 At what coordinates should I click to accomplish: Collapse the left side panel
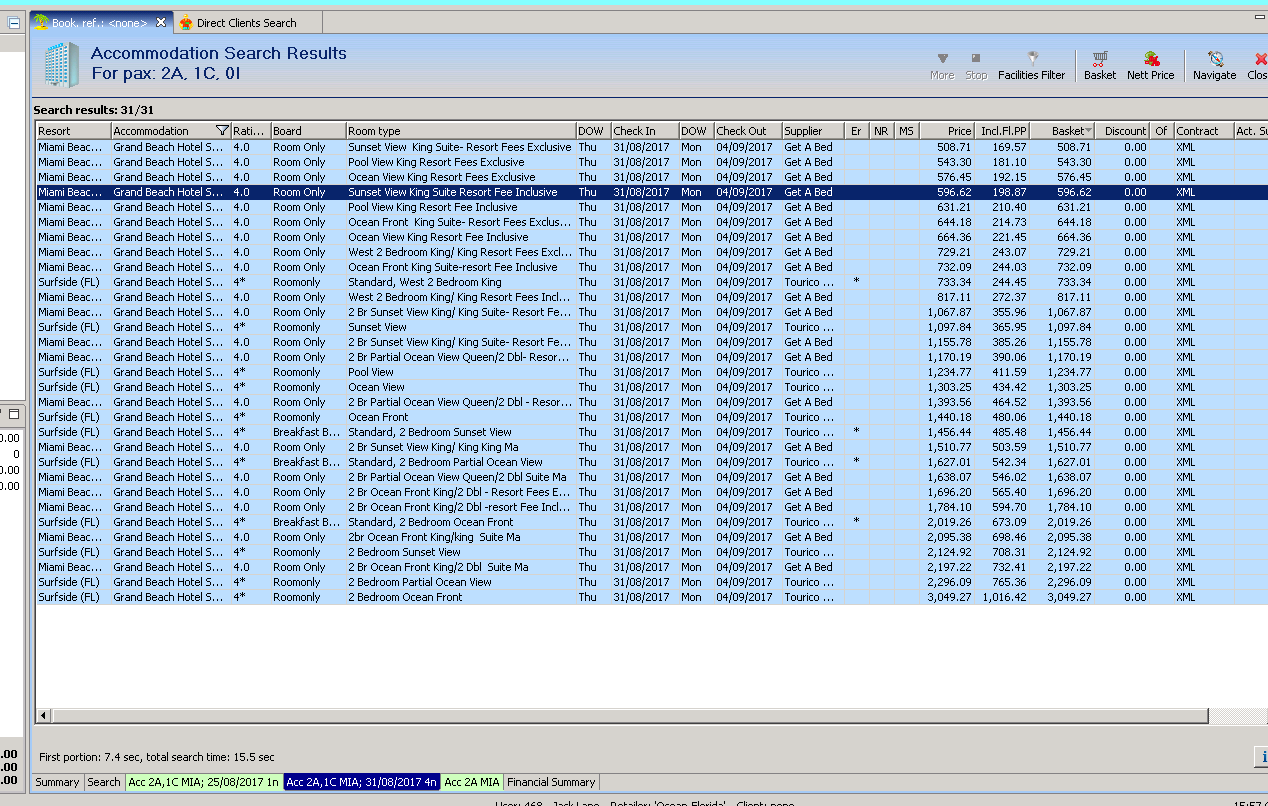[14, 22]
